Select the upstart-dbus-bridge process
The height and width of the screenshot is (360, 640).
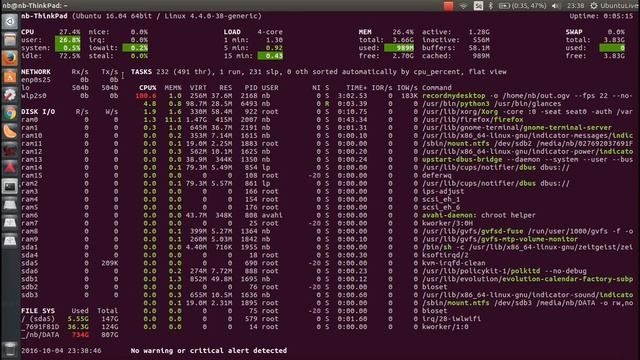[527, 159]
